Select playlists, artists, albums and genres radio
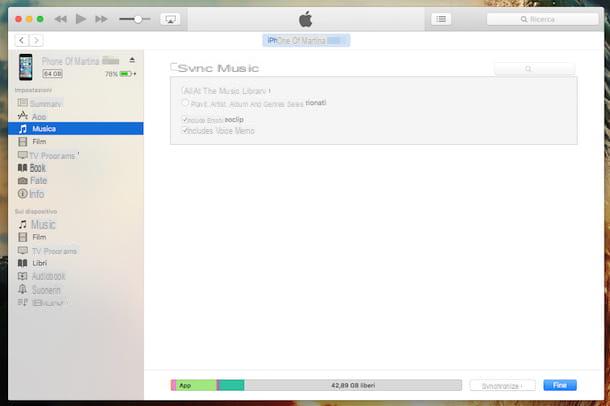The height and width of the screenshot is (406, 610). coord(186,103)
